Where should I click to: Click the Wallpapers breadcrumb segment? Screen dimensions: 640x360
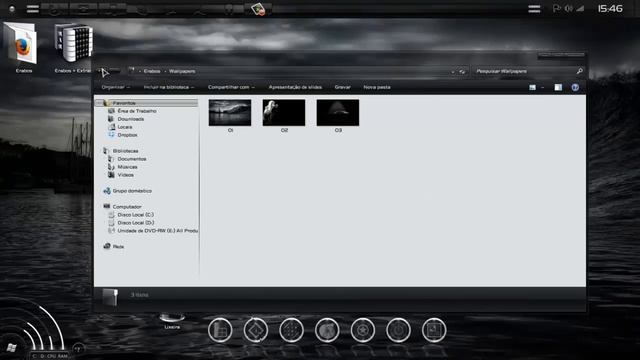coord(182,71)
